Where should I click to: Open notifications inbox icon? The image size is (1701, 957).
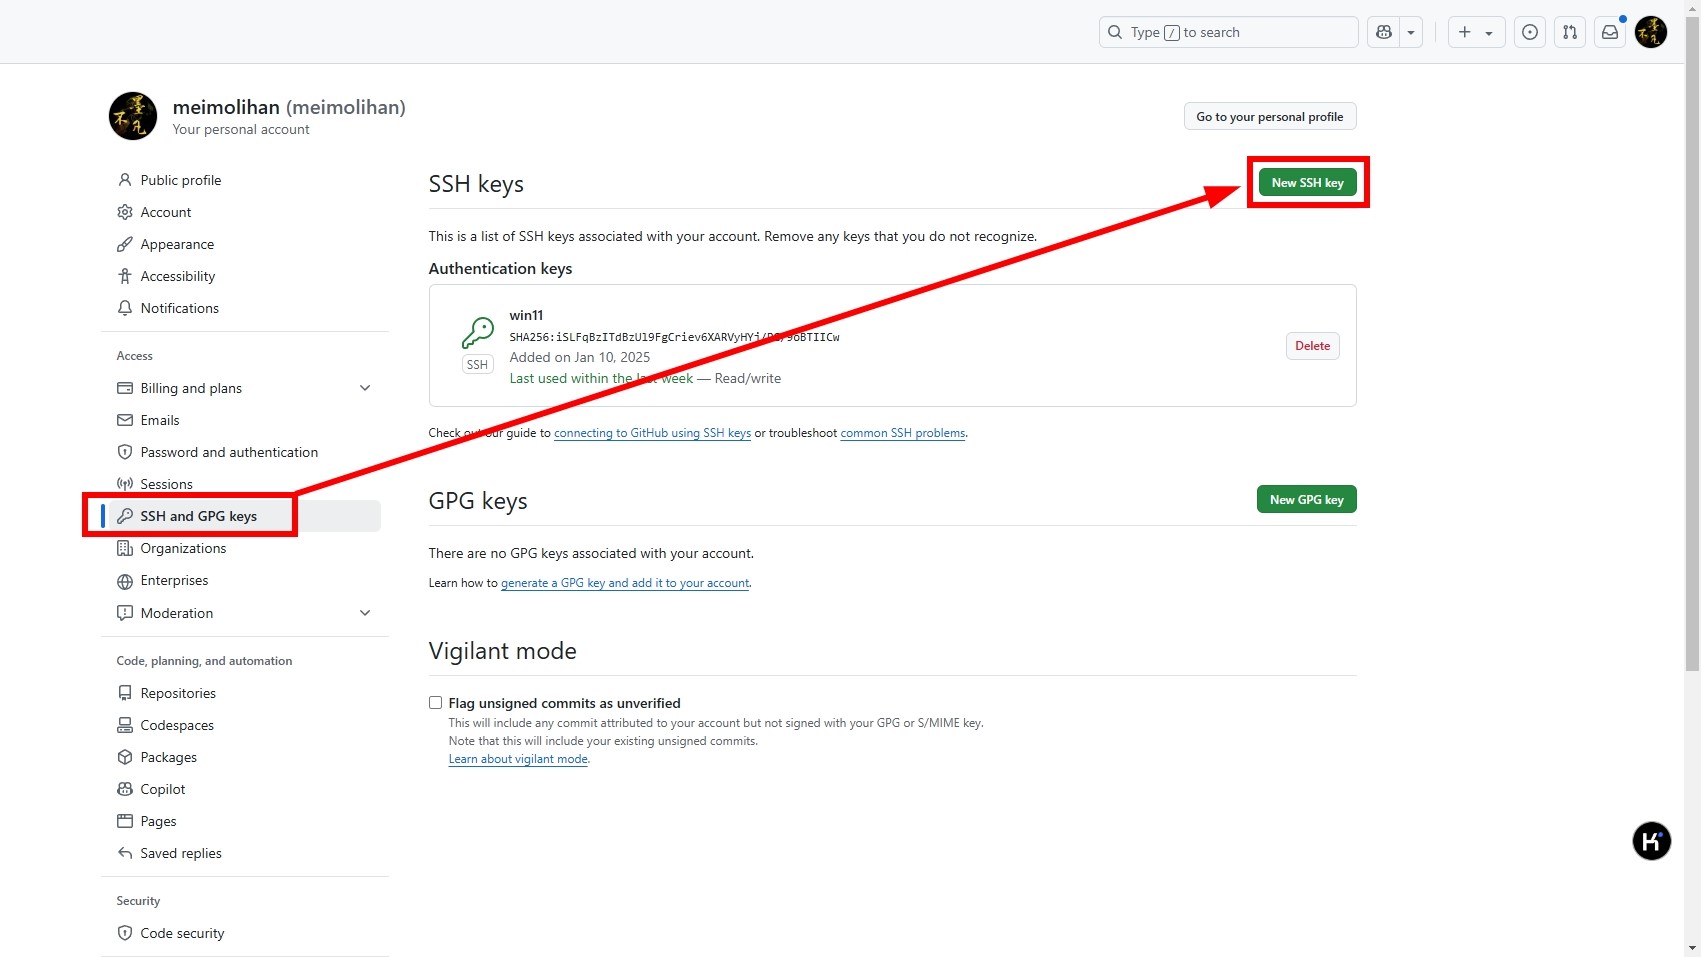pyautogui.click(x=1610, y=32)
